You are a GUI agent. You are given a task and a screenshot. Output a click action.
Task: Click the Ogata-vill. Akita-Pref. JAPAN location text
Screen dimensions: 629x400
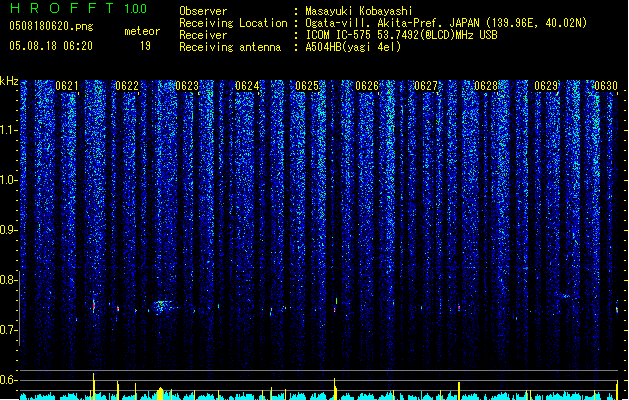tap(446, 23)
